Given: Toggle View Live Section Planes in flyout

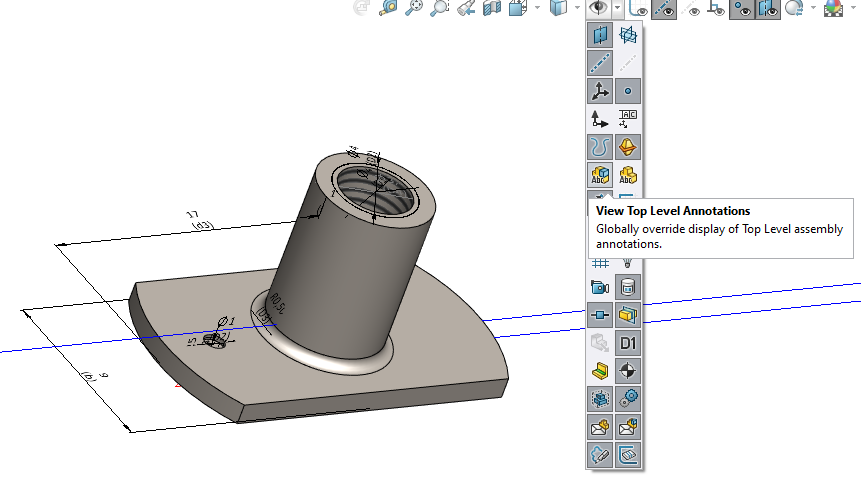Looking at the screenshot, I should (x=628, y=35).
